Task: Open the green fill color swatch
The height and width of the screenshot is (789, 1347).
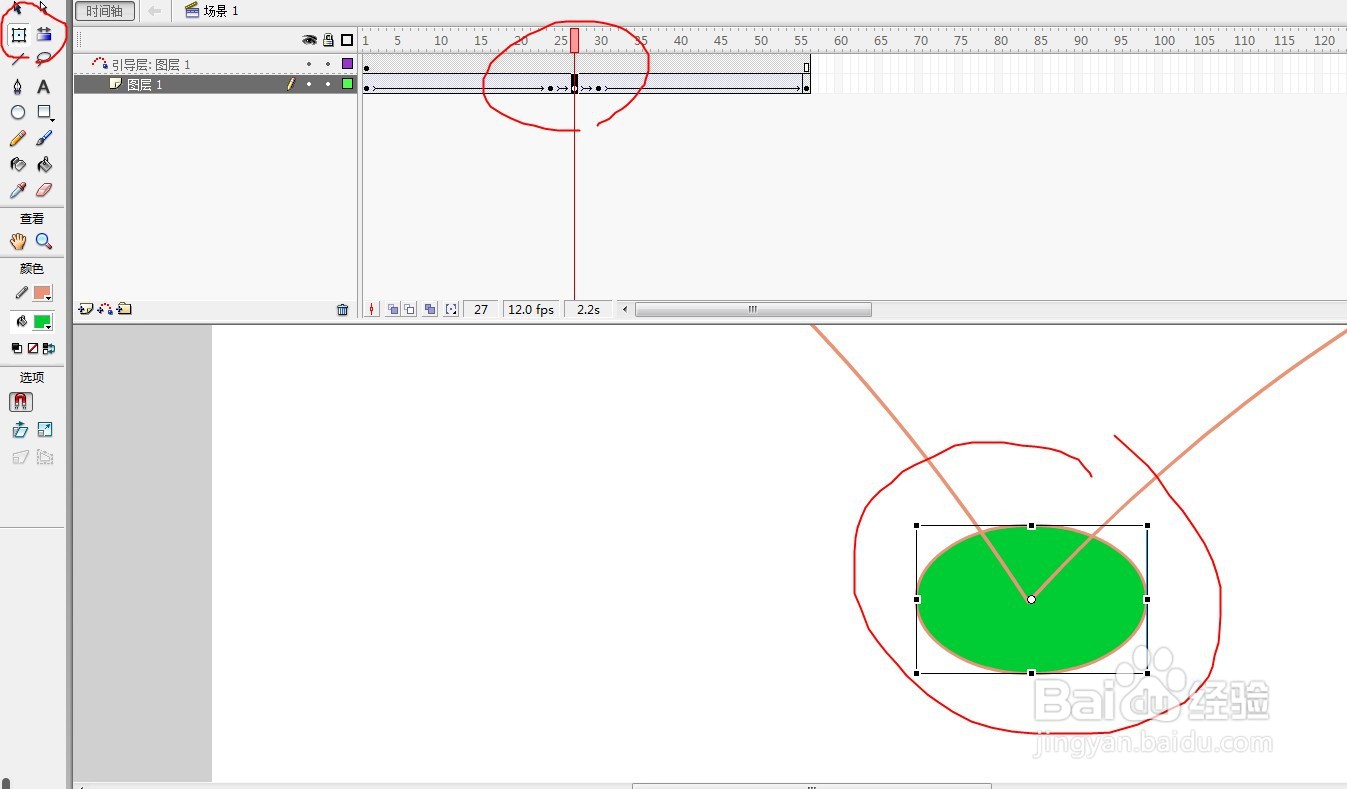Action: click(x=42, y=322)
